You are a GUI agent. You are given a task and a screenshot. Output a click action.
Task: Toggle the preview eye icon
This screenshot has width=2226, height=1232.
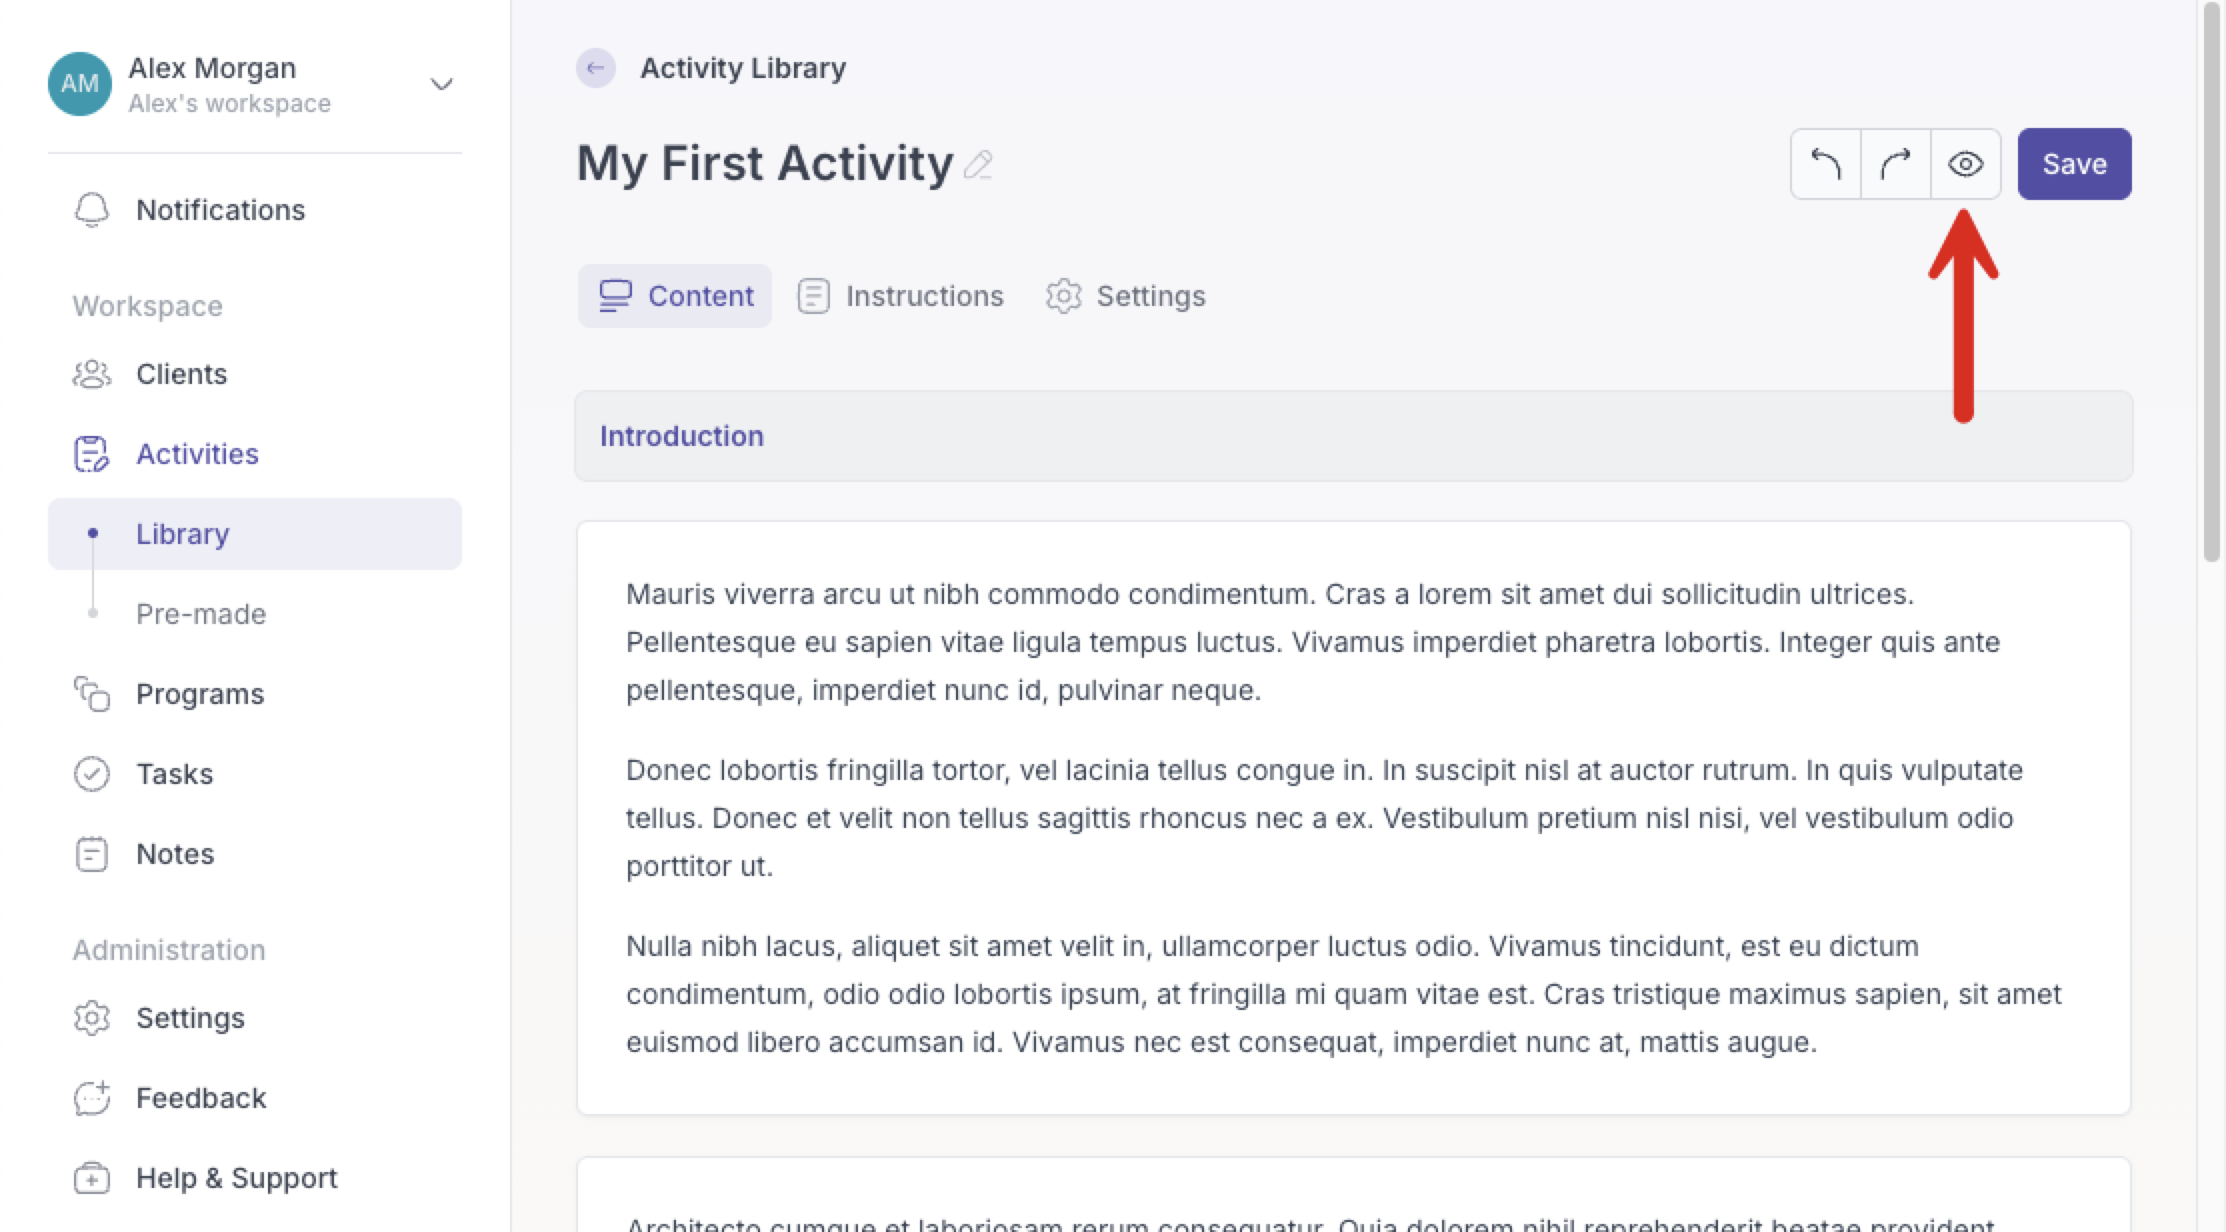(x=1965, y=164)
